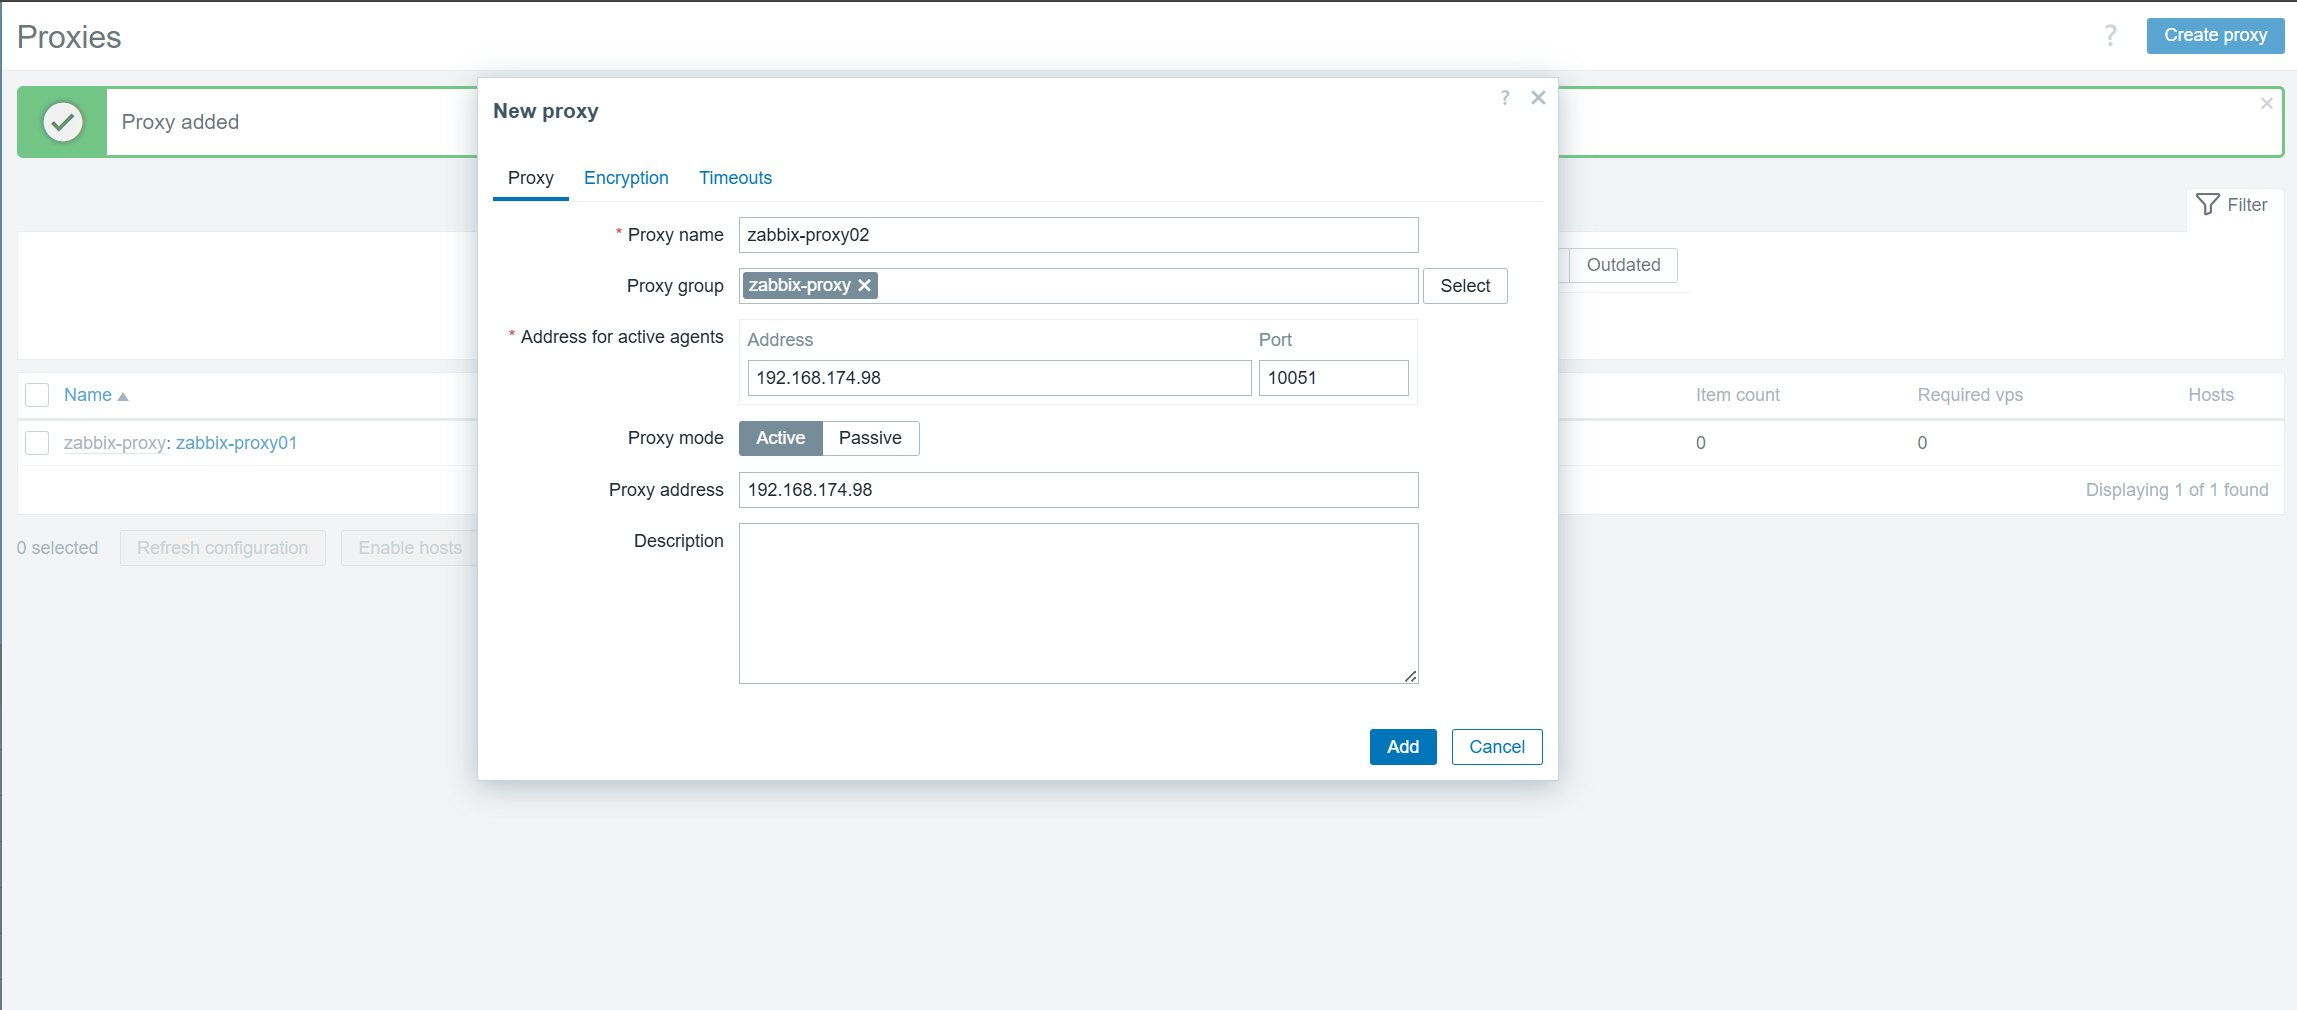Switch to the Timeouts tab
This screenshot has height=1010, width=2297.
click(x=735, y=178)
